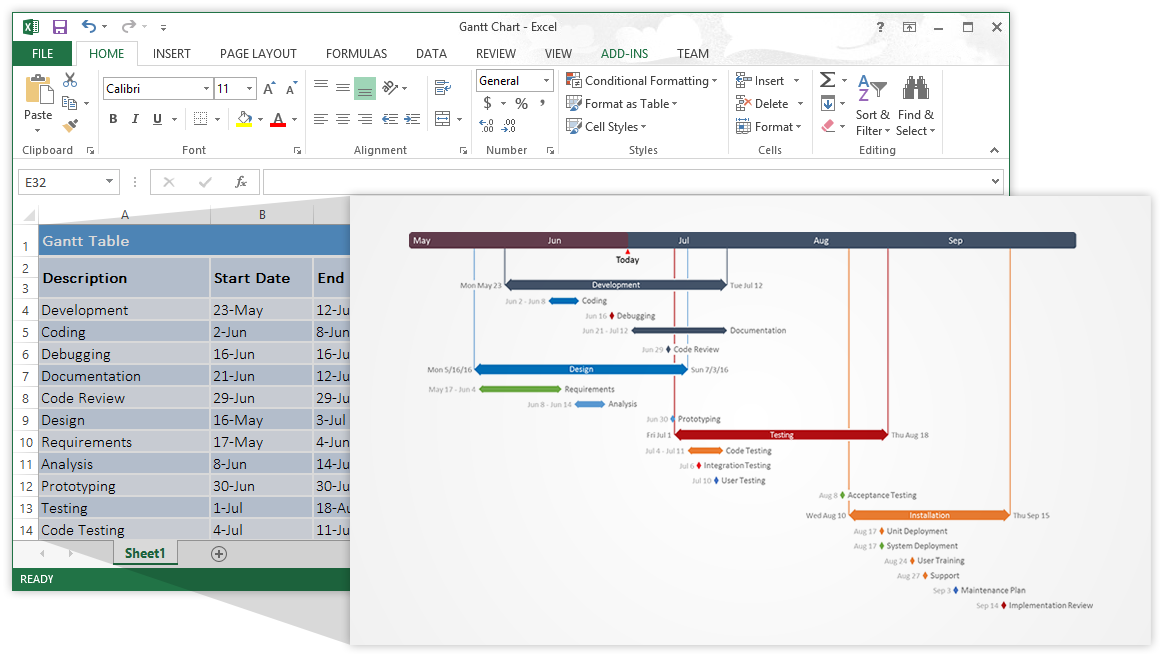
Task: Click Find & Select binoculars button
Action: tap(915, 105)
